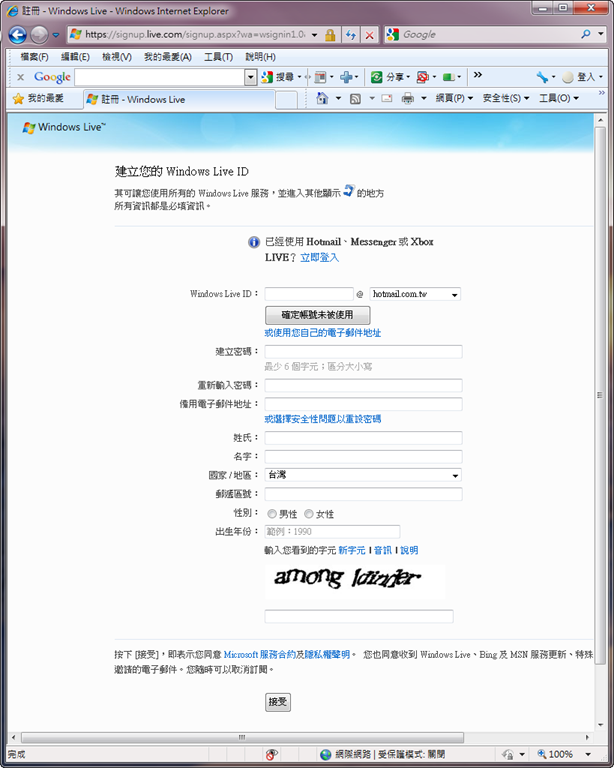
Task: Open the 網頁(P) Page dropdown menu
Action: click(x=454, y=98)
